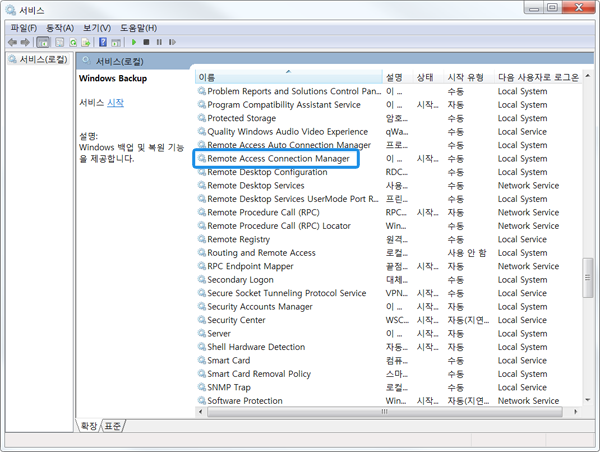Open the 도움말(H) menu
This screenshot has height=452, width=600.
(138, 28)
